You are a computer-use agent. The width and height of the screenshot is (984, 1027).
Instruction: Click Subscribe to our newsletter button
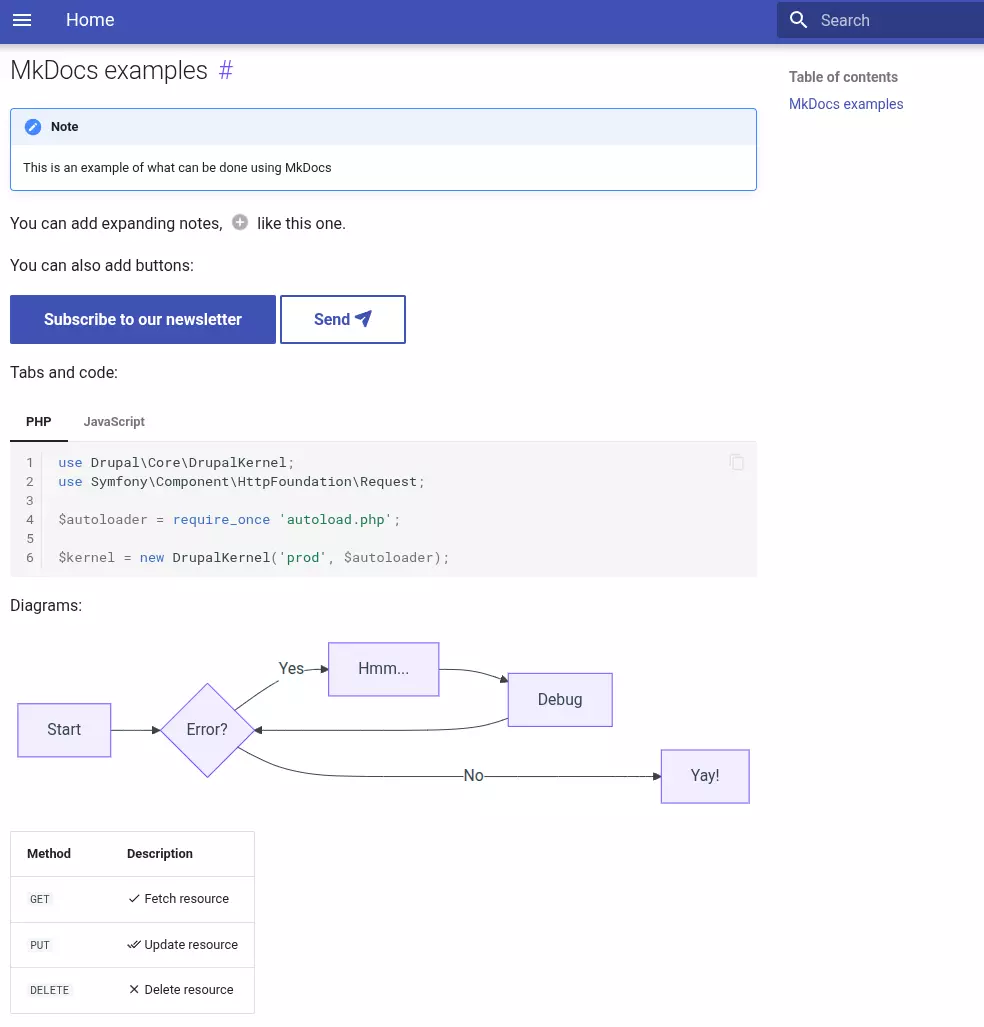(143, 319)
